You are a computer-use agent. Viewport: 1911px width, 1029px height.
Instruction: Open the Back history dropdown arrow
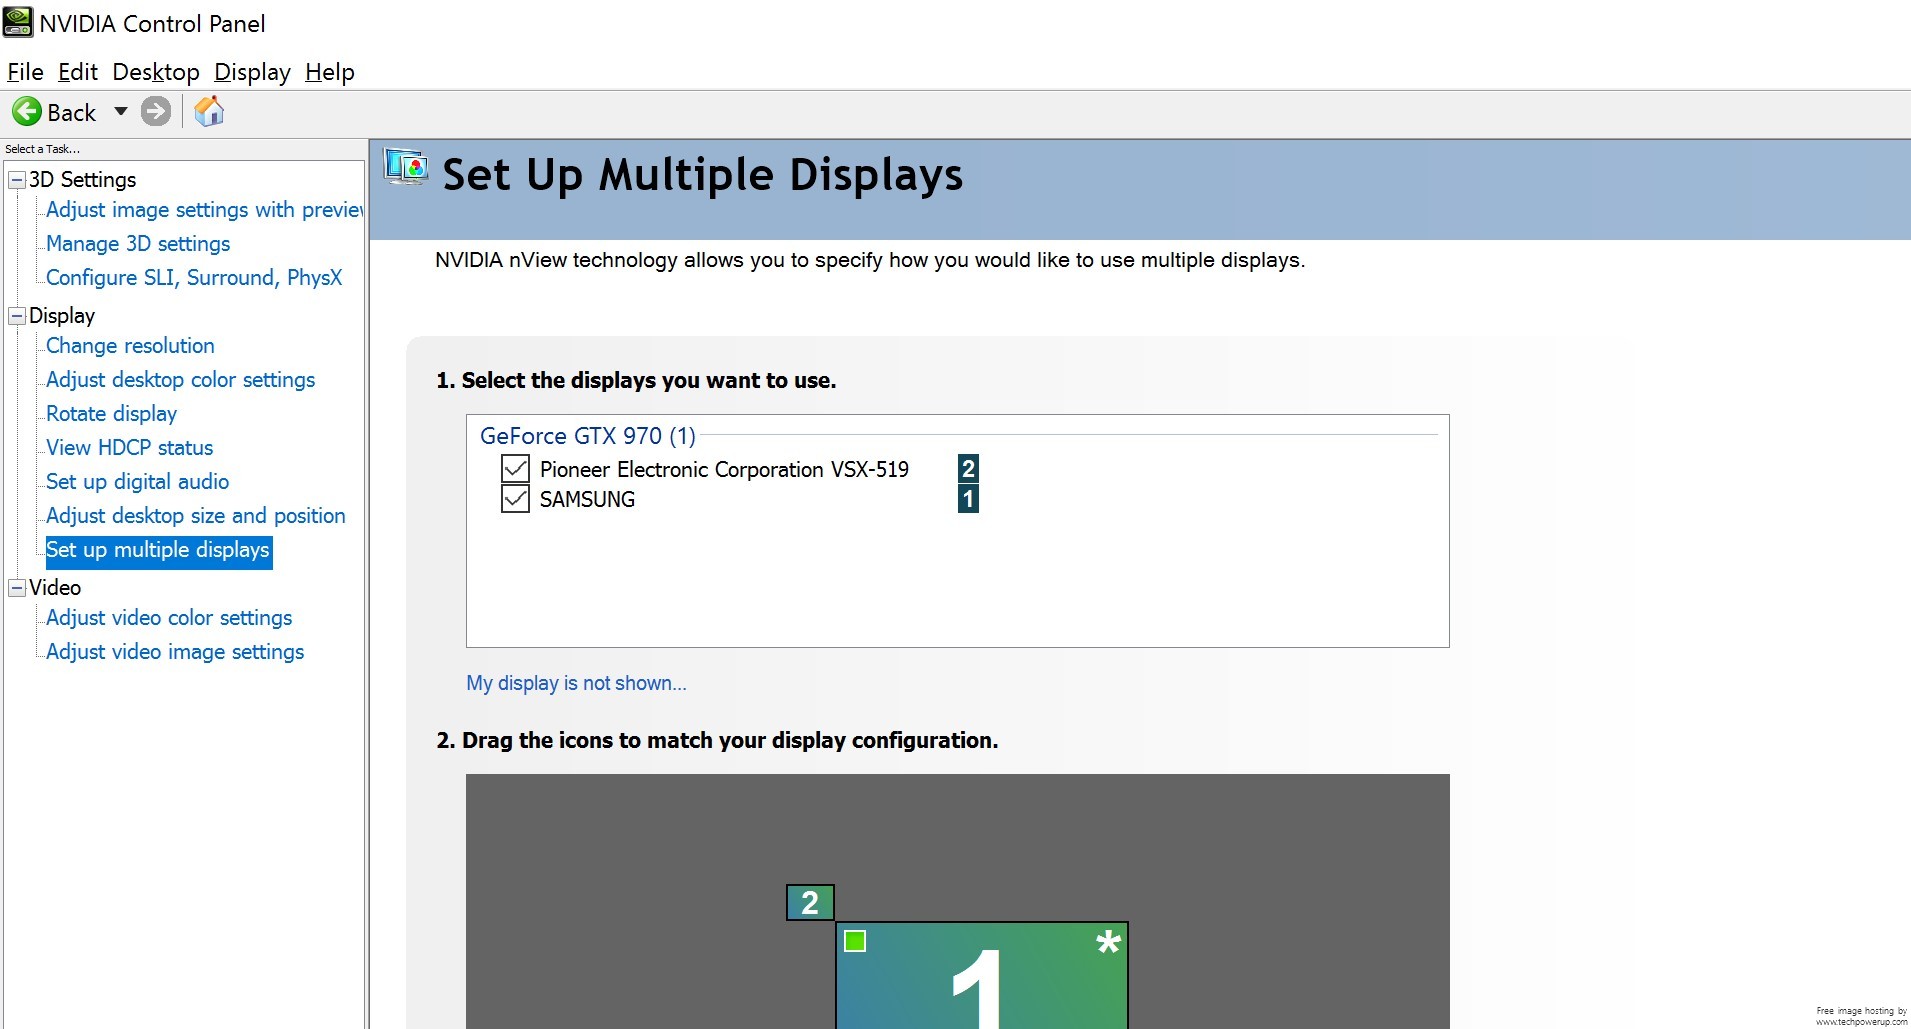coord(121,111)
